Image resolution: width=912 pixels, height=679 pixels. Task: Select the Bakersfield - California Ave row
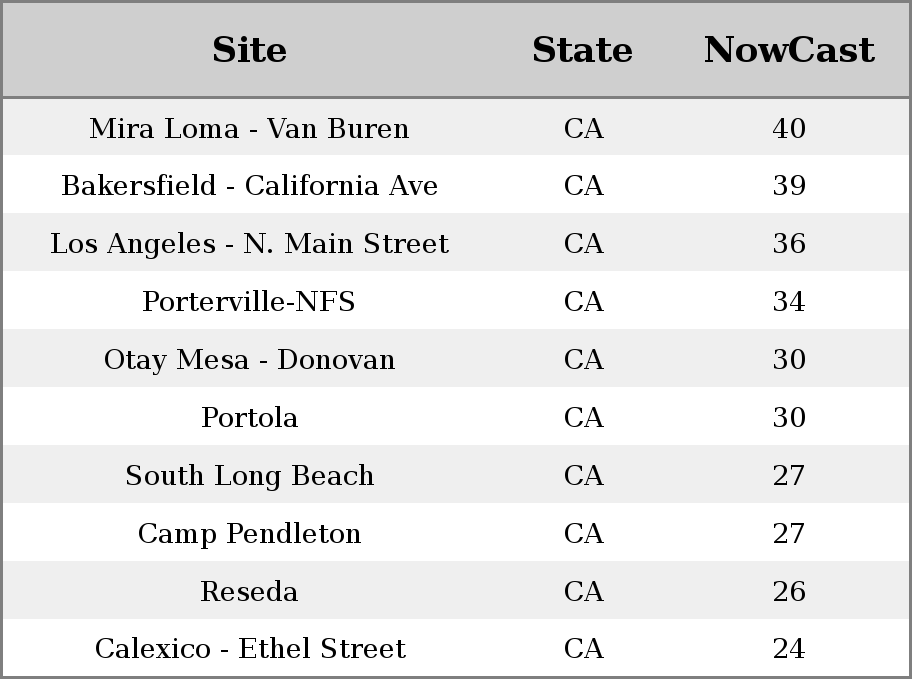tap(456, 185)
